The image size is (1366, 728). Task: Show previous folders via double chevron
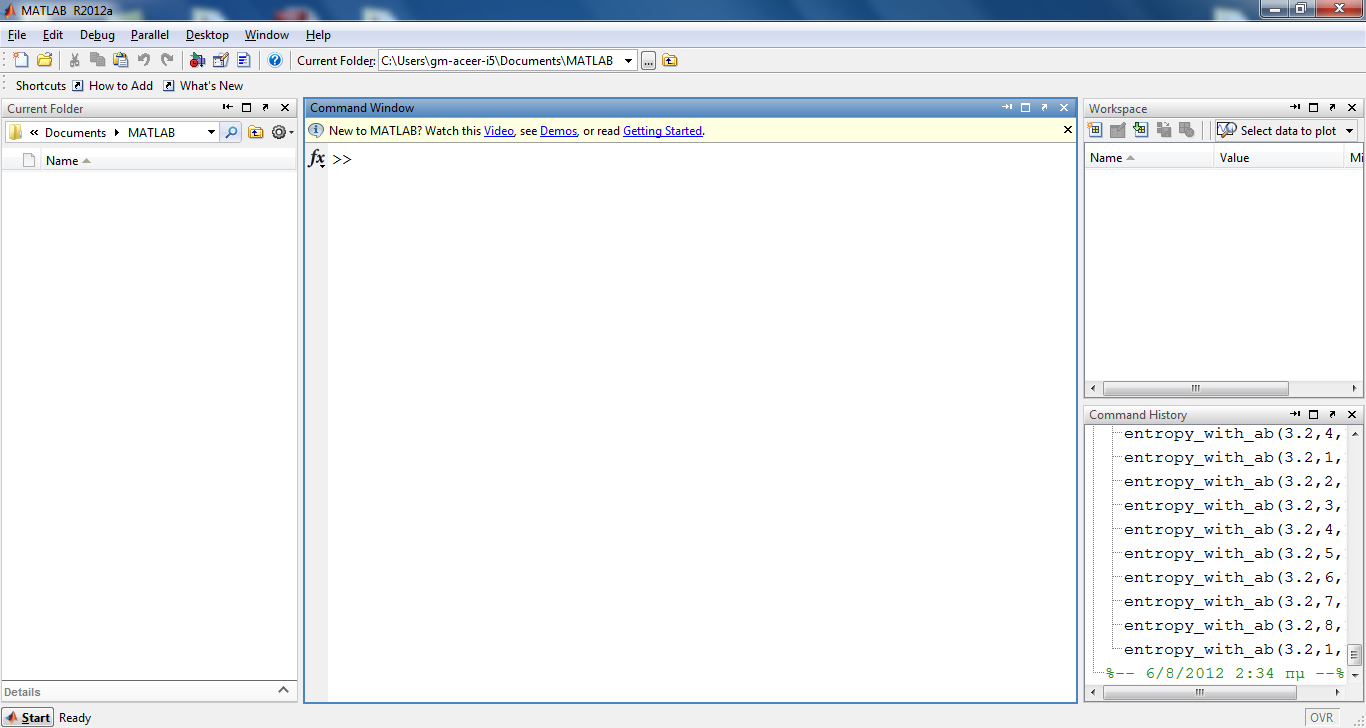[x=34, y=132]
